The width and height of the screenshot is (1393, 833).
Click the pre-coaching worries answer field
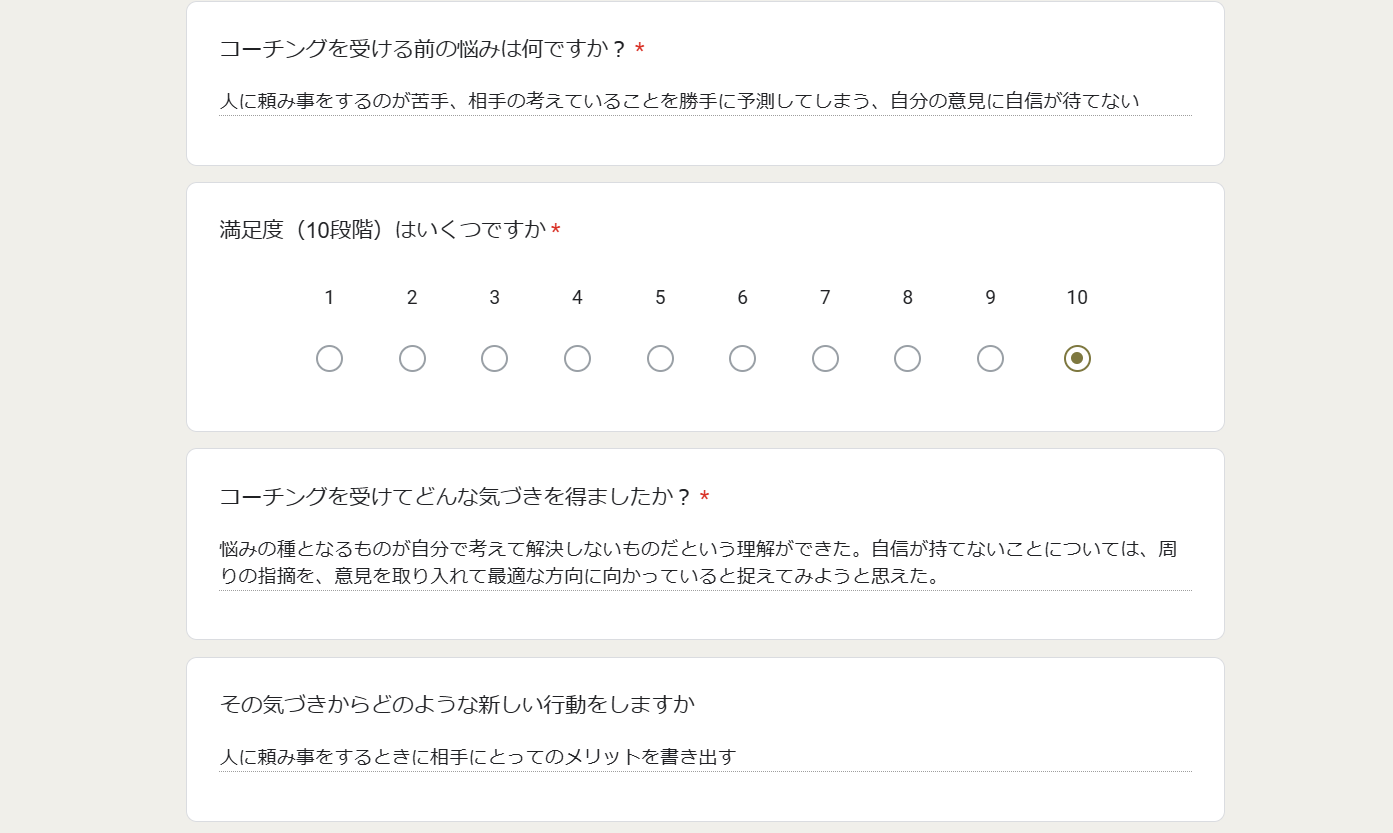[x=705, y=101]
